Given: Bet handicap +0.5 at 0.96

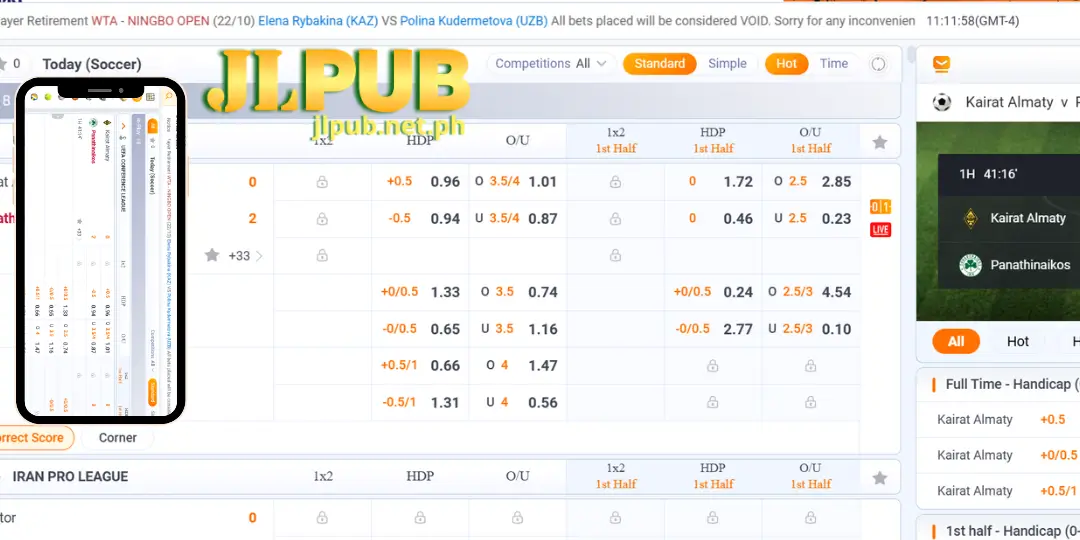Looking at the screenshot, I should [421, 182].
